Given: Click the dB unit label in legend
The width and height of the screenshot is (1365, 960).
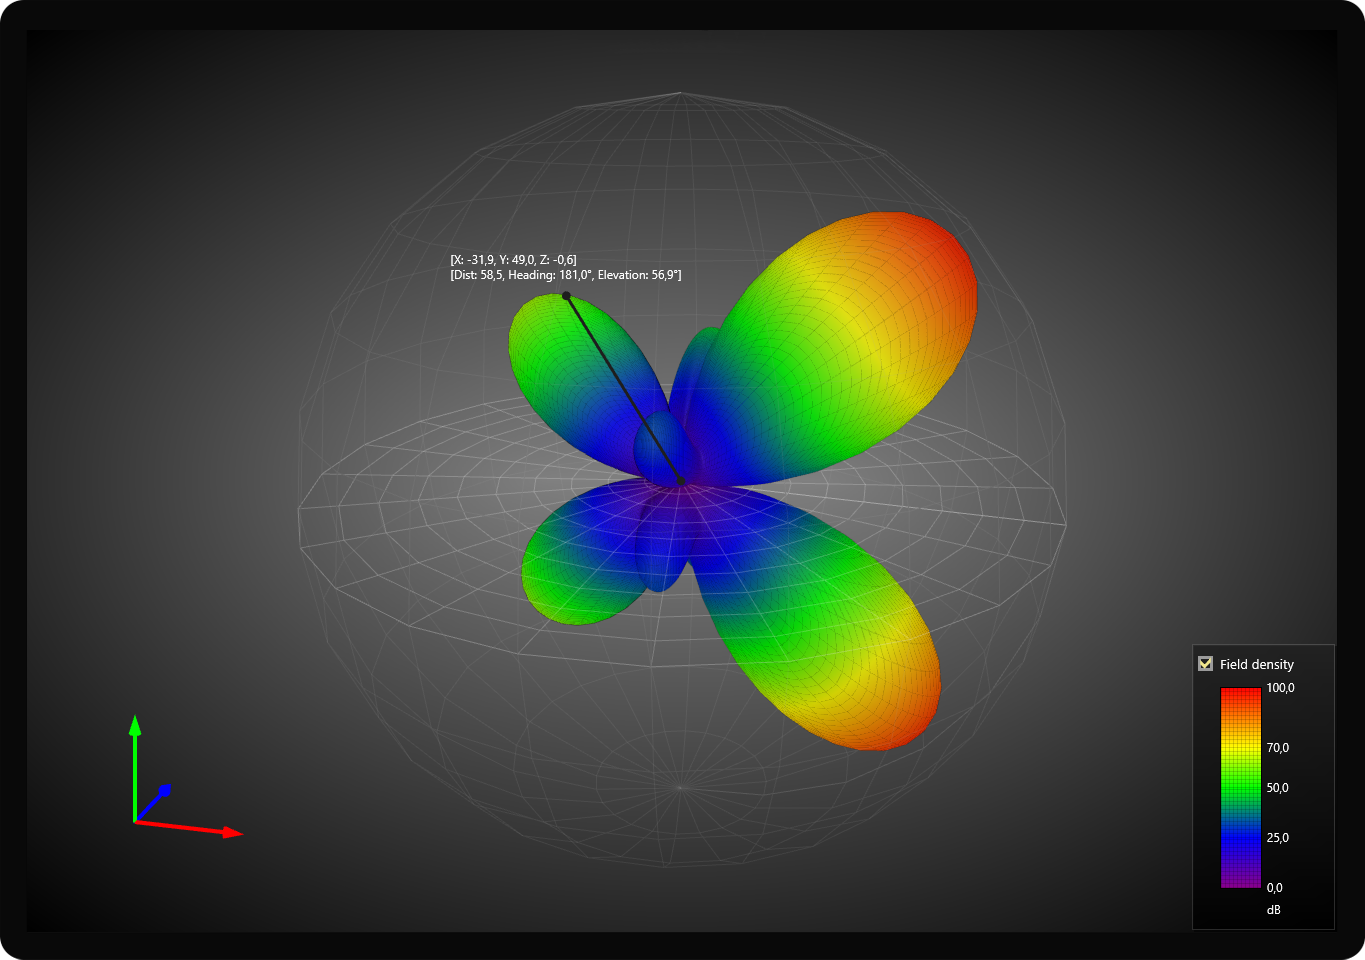Looking at the screenshot, I should (x=1273, y=910).
